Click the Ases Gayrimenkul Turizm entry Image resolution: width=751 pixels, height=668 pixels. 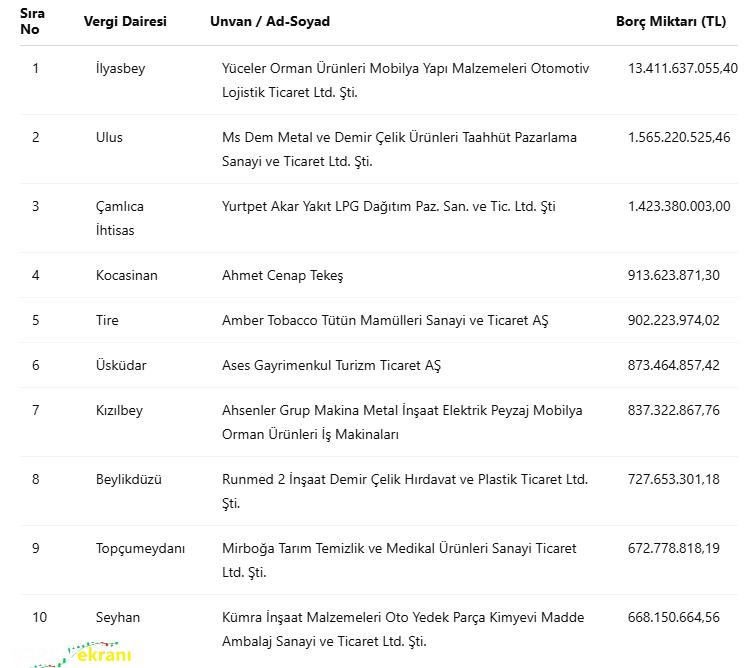(x=331, y=365)
